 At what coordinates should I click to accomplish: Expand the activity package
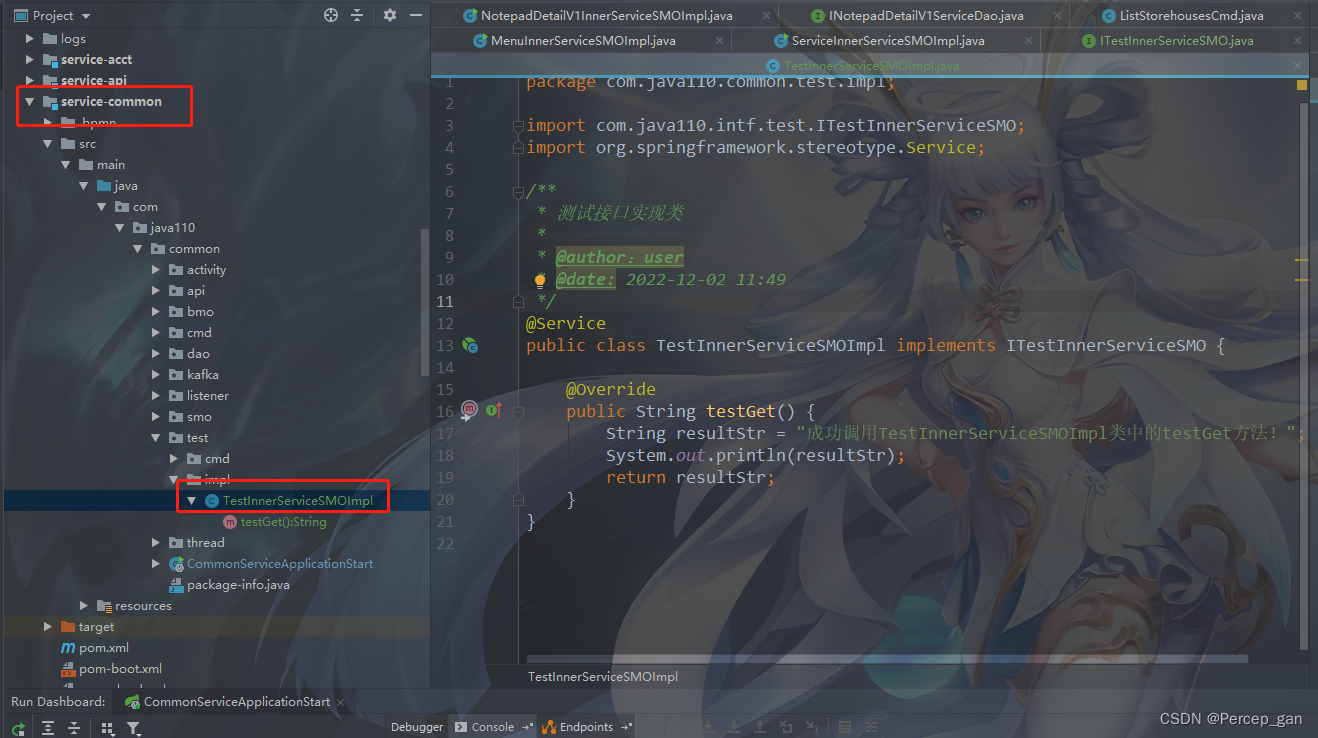pyautogui.click(x=155, y=270)
